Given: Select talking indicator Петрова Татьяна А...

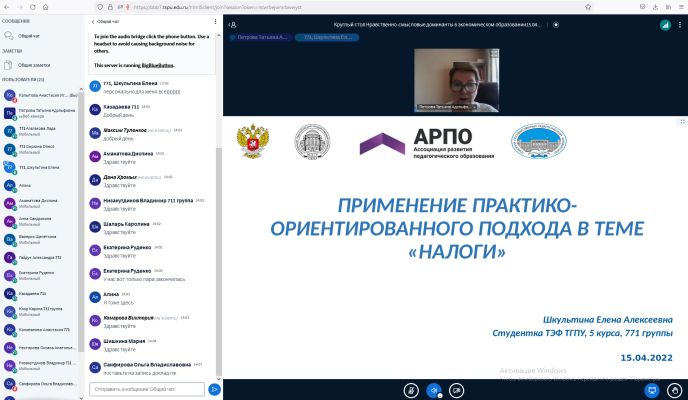Looking at the screenshot, I should [259, 37].
